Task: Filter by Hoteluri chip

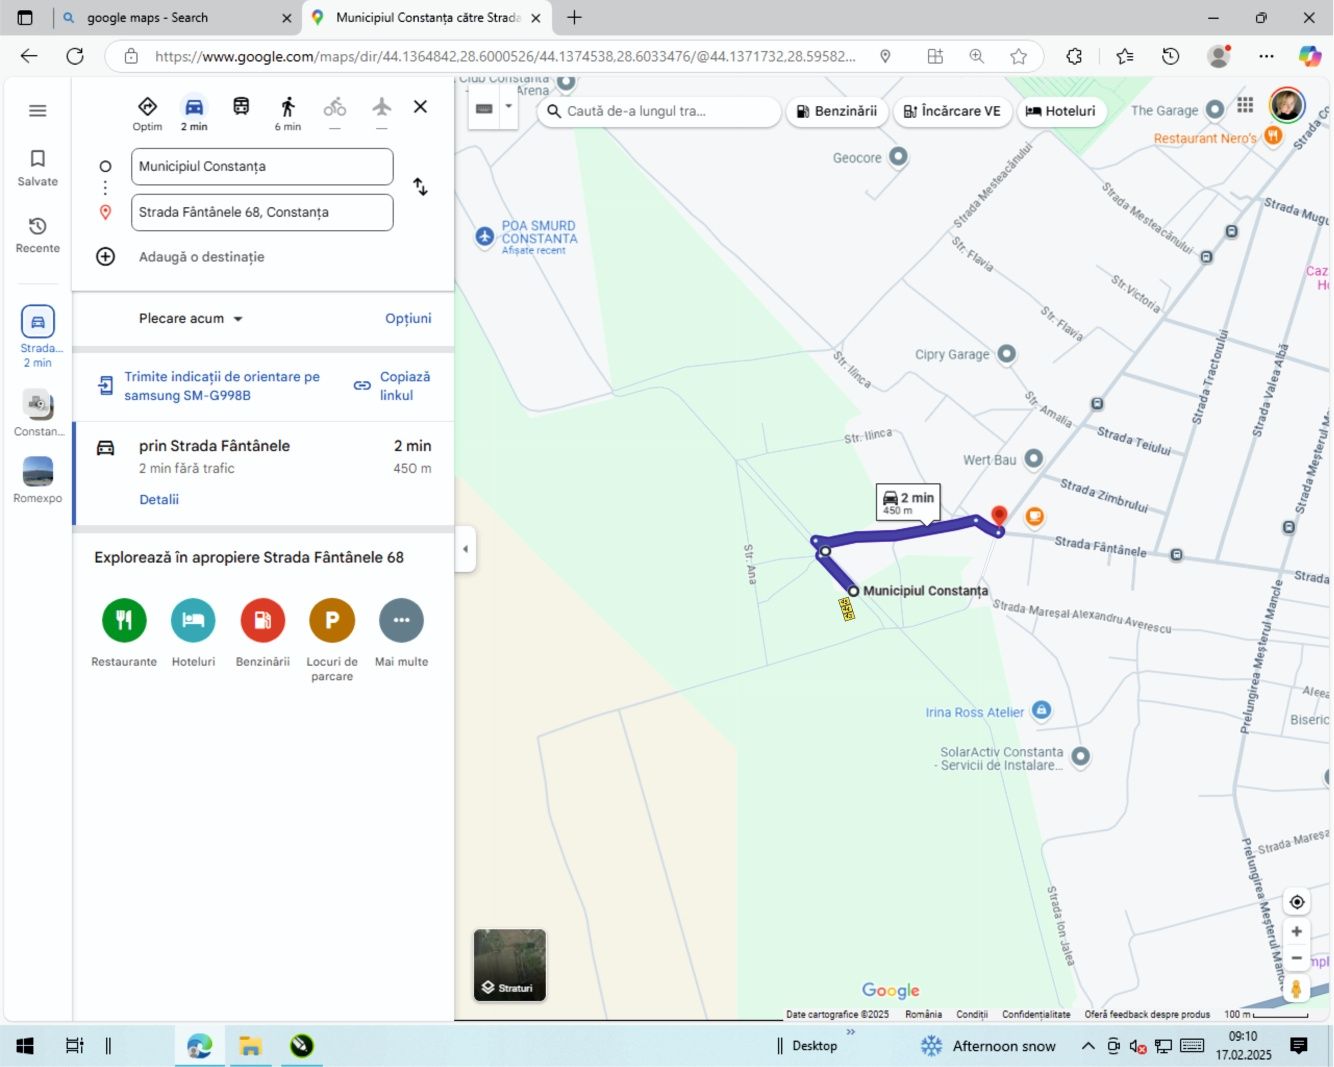Action: pos(1061,111)
